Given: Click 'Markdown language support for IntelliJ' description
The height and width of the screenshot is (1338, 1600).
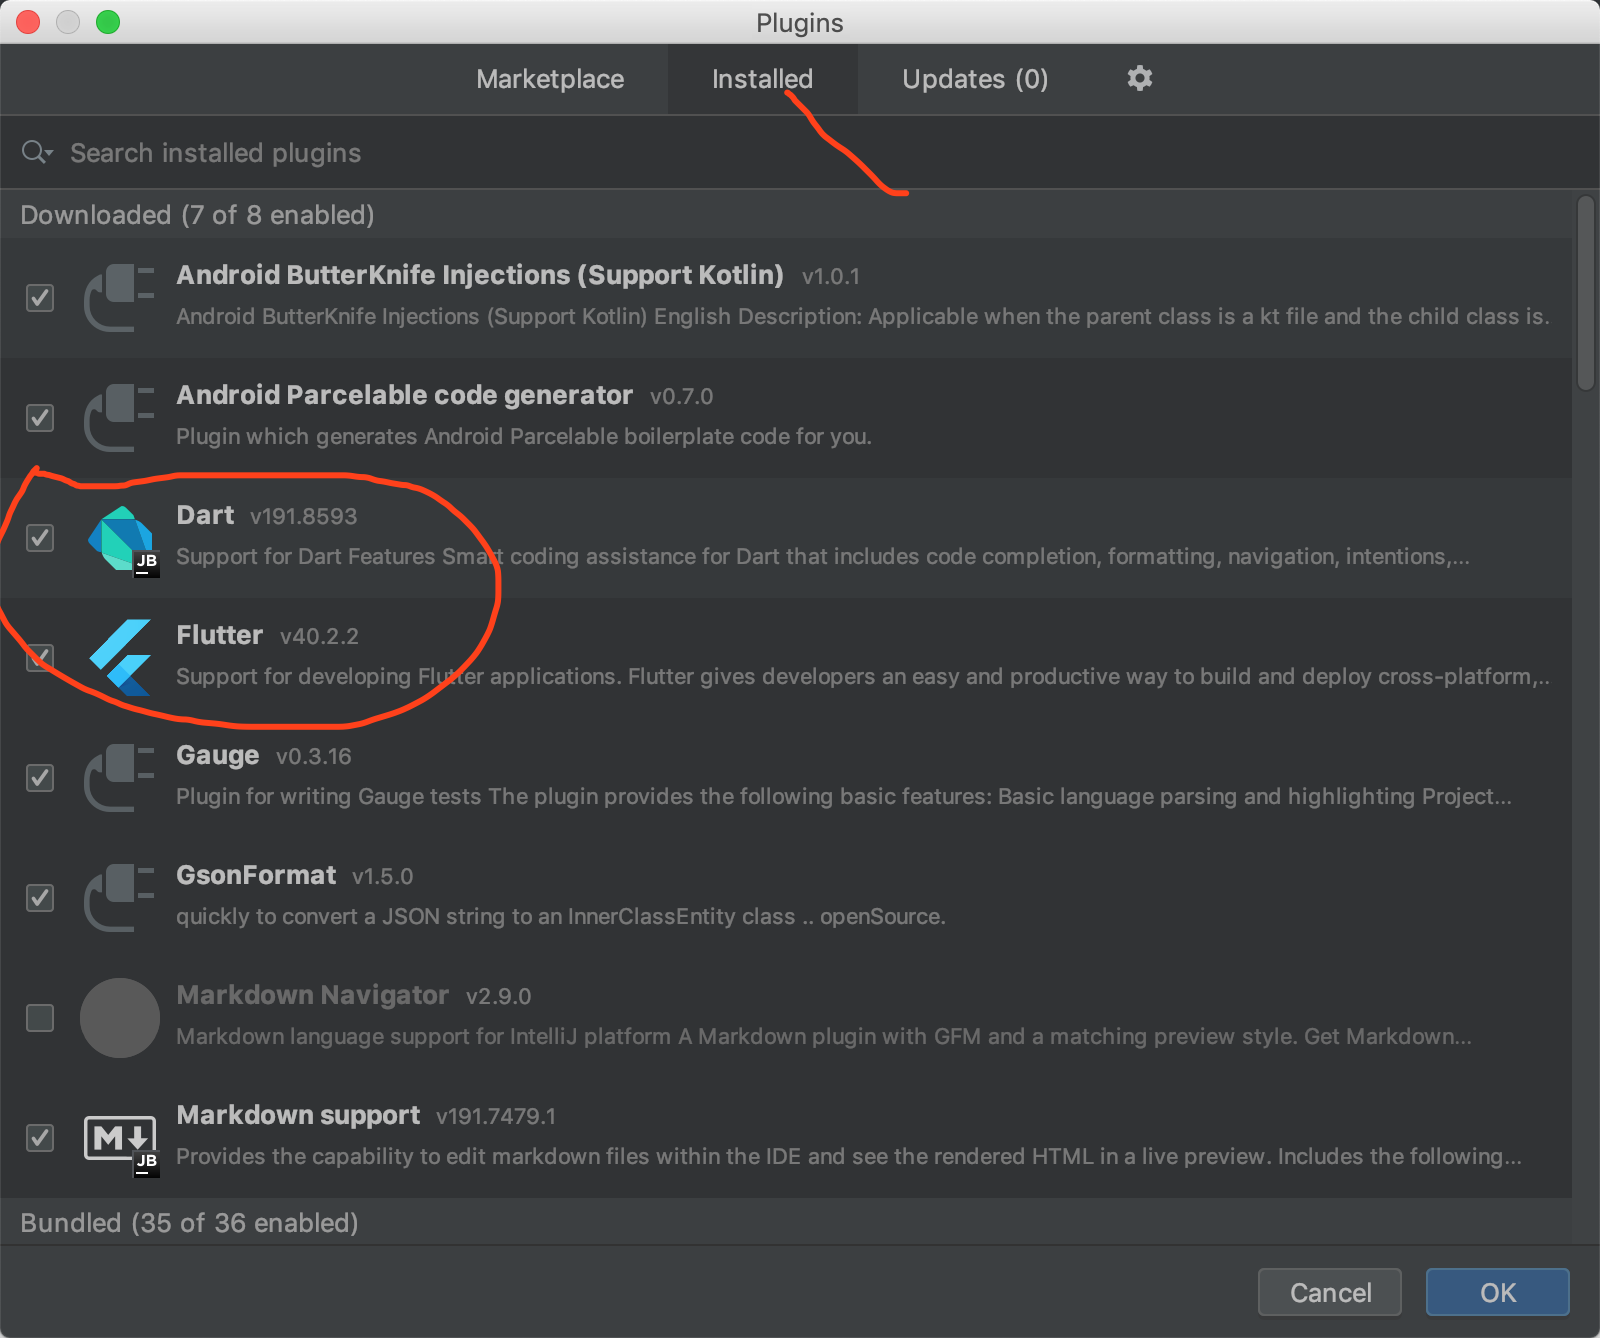Looking at the screenshot, I should pos(824,1036).
